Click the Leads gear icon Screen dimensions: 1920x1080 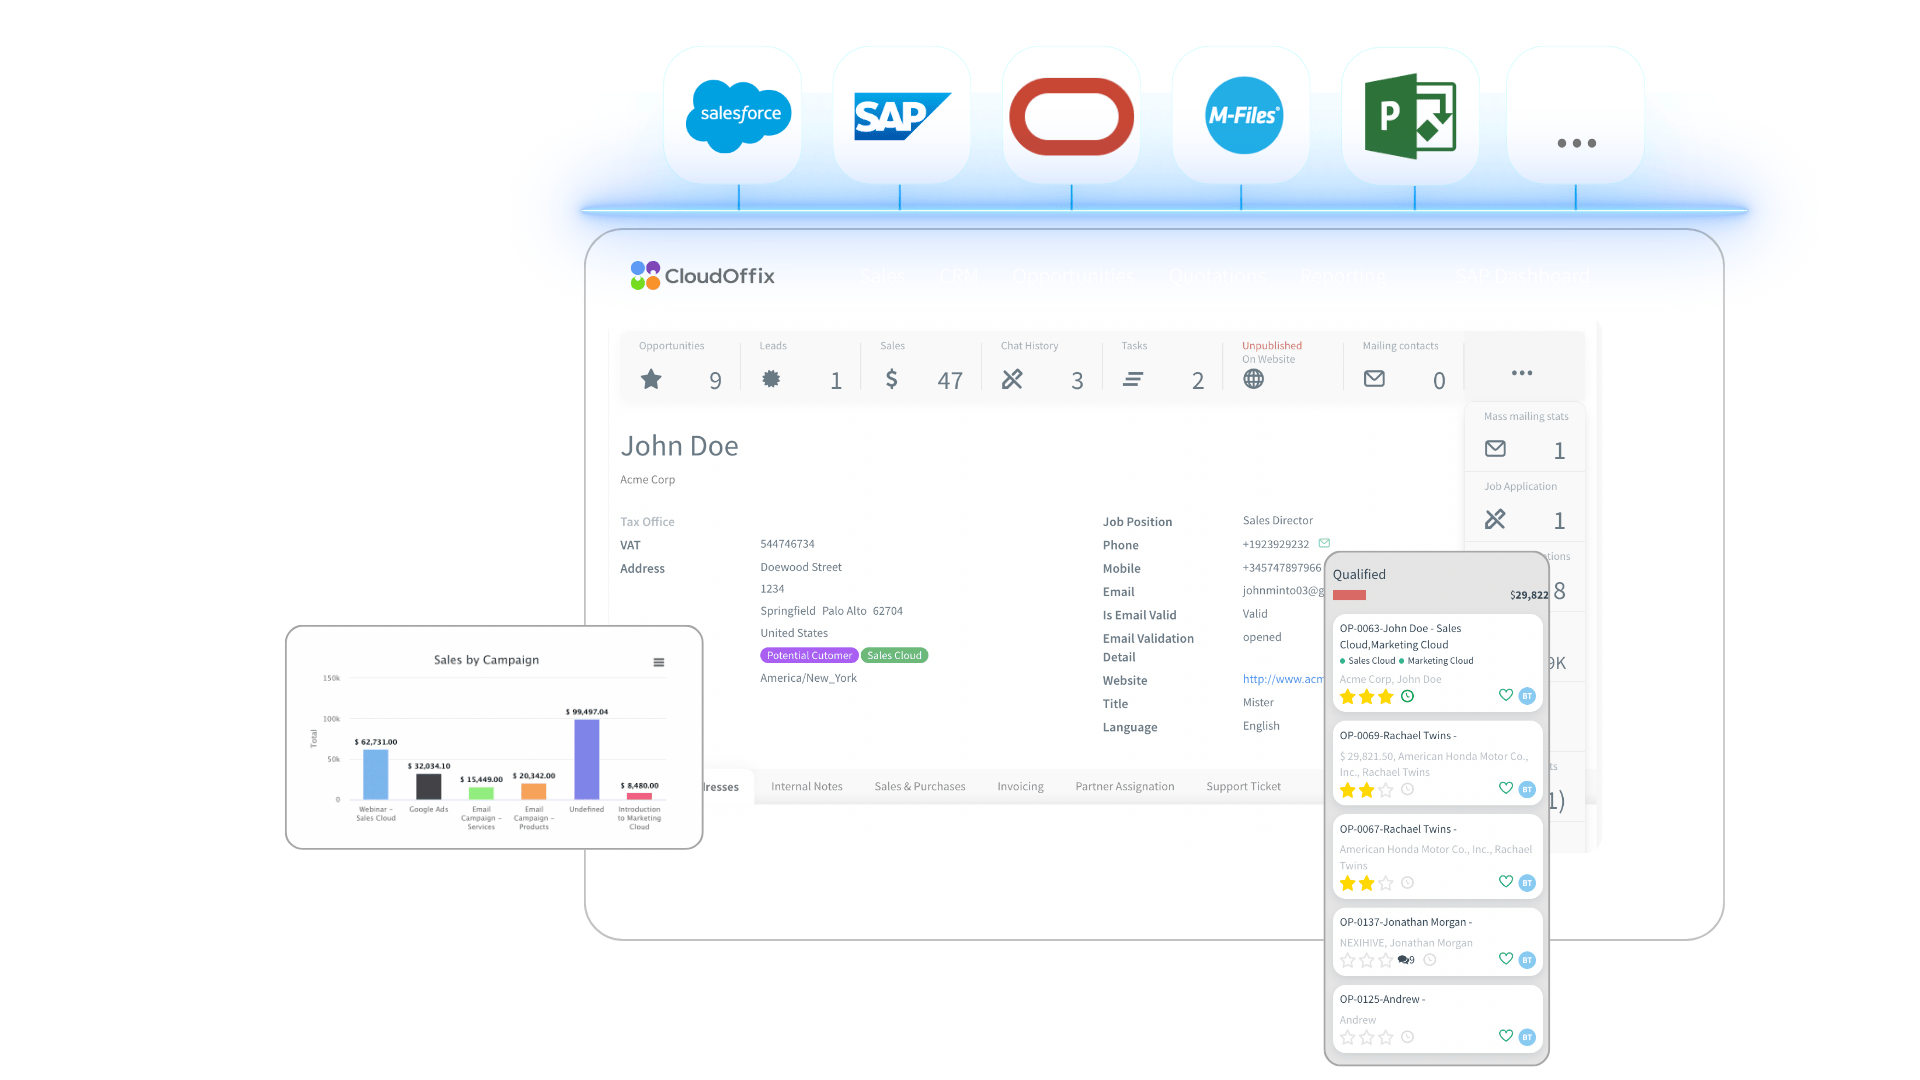pyautogui.click(x=771, y=380)
